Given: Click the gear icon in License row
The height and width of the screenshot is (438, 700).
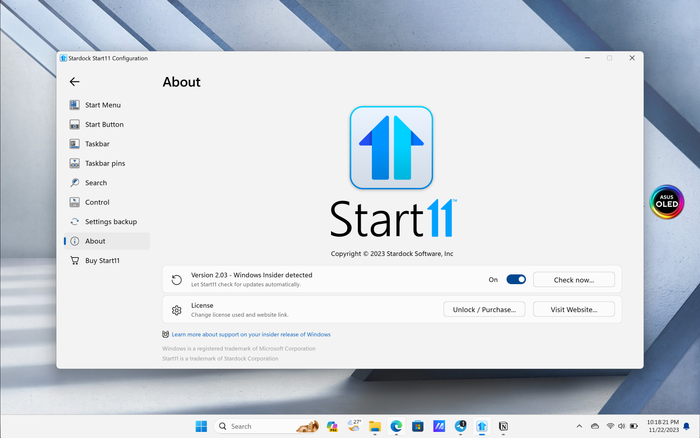Looking at the screenshot, I should 177,310.
